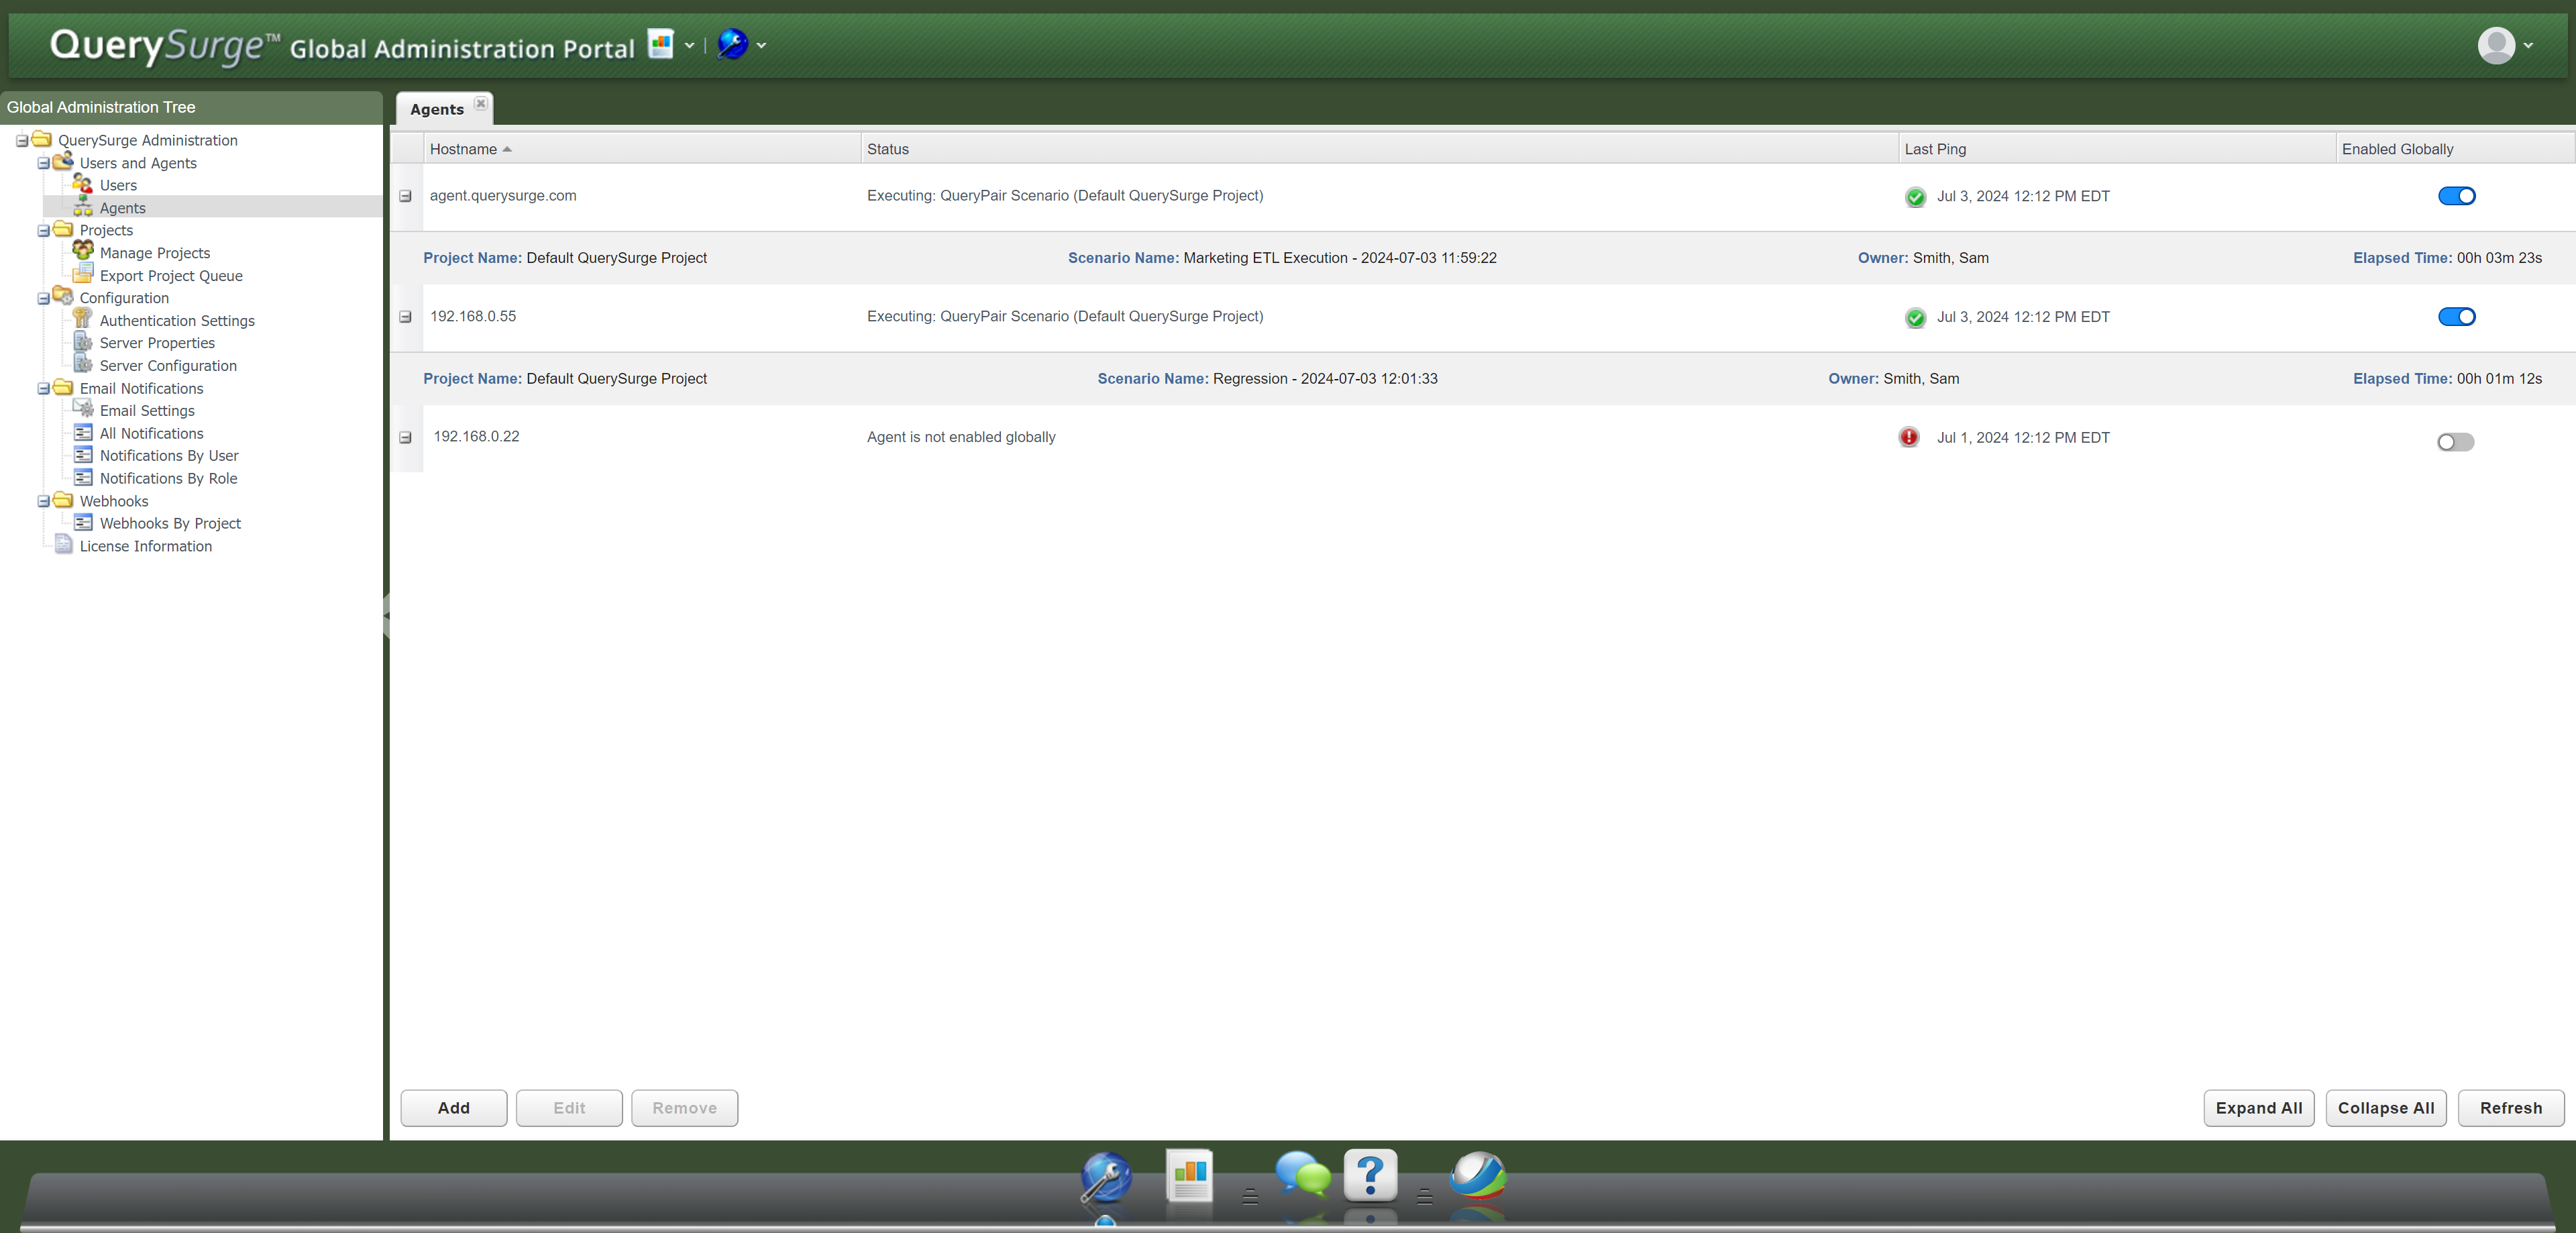Click the Enabled Globally column header
This screenshot has width=2576, height=1233.
[2455, 149]
